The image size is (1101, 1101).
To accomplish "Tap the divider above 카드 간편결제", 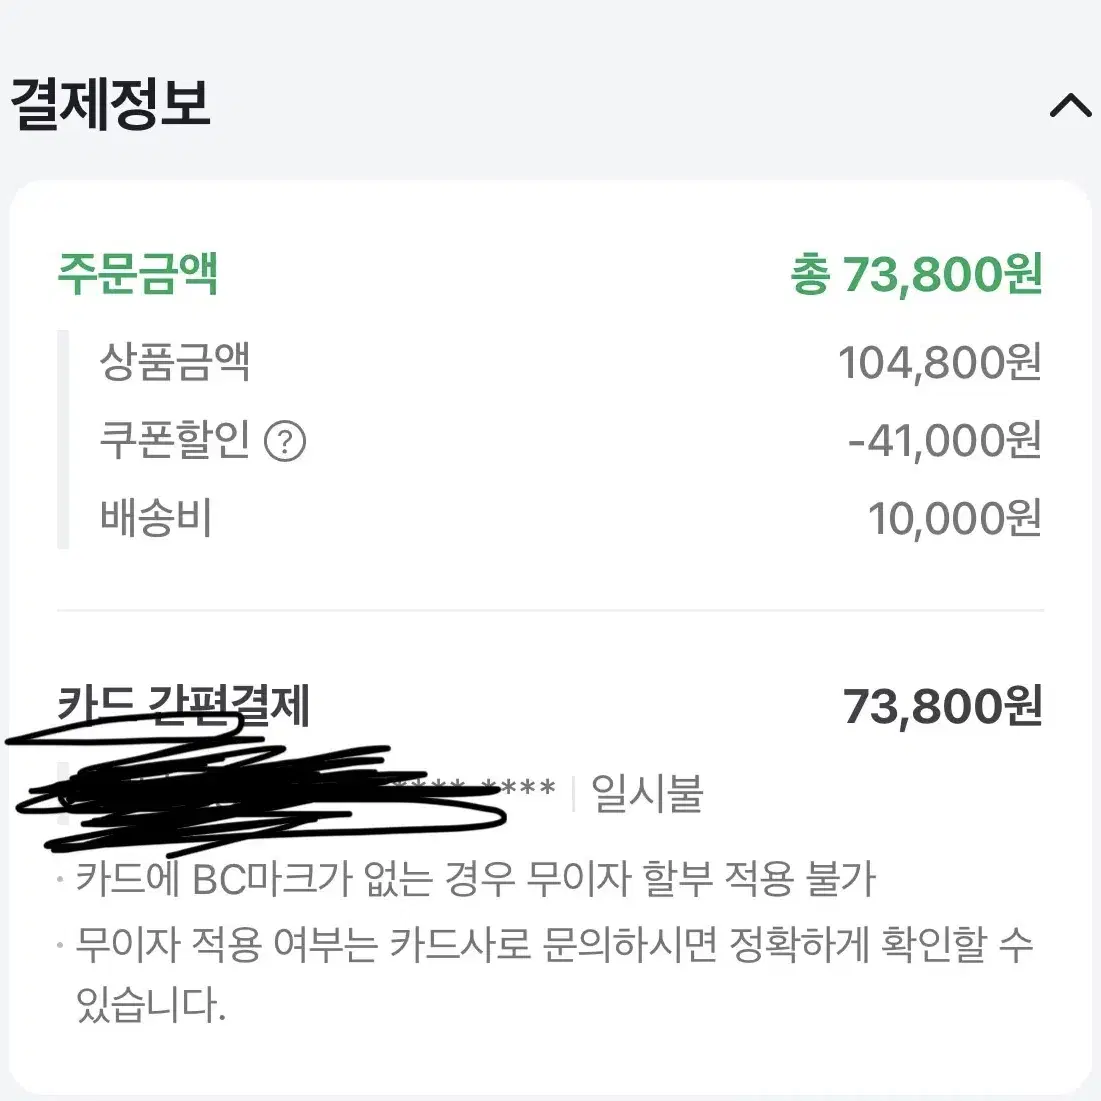I will 550,611.
